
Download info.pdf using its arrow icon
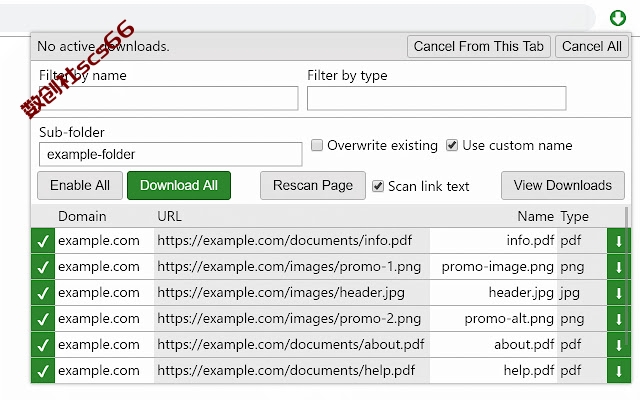tap(619, 241)
